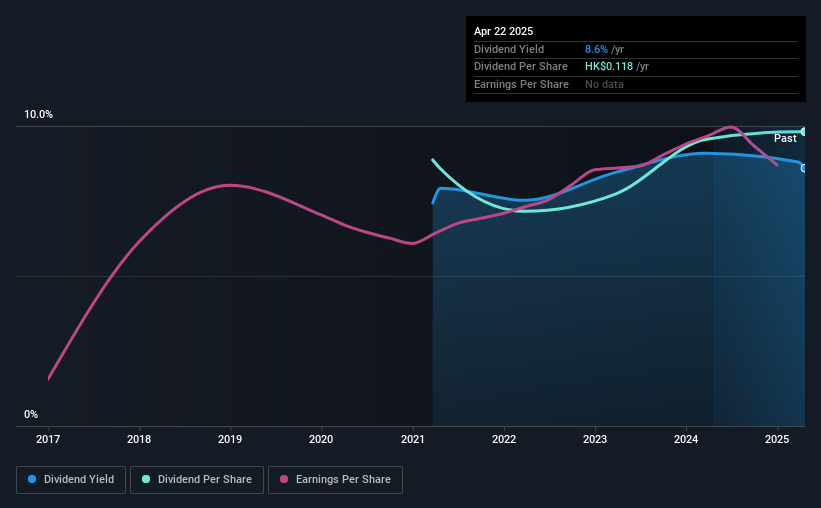Click the blue Dividend Yield endpoint marker
The height and width of the screenshot is (508, 821).
(804, 168)
